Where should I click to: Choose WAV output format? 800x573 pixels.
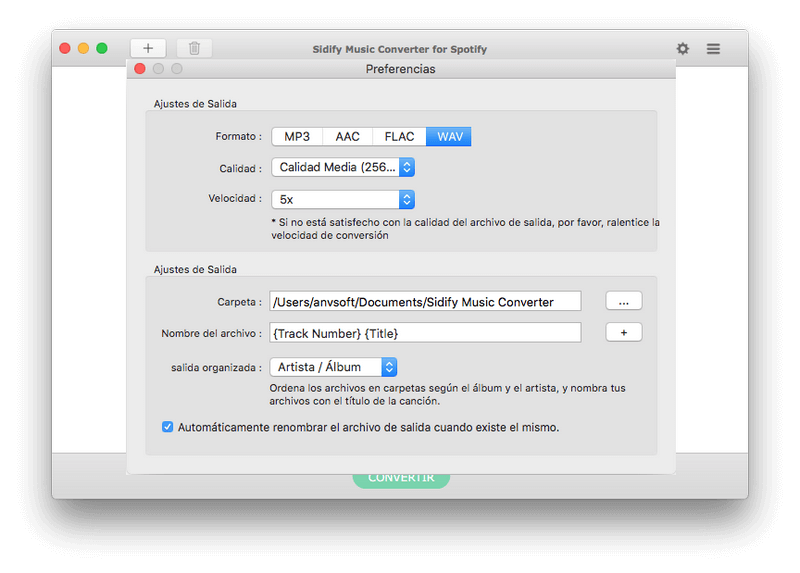(x=449, y=137)
